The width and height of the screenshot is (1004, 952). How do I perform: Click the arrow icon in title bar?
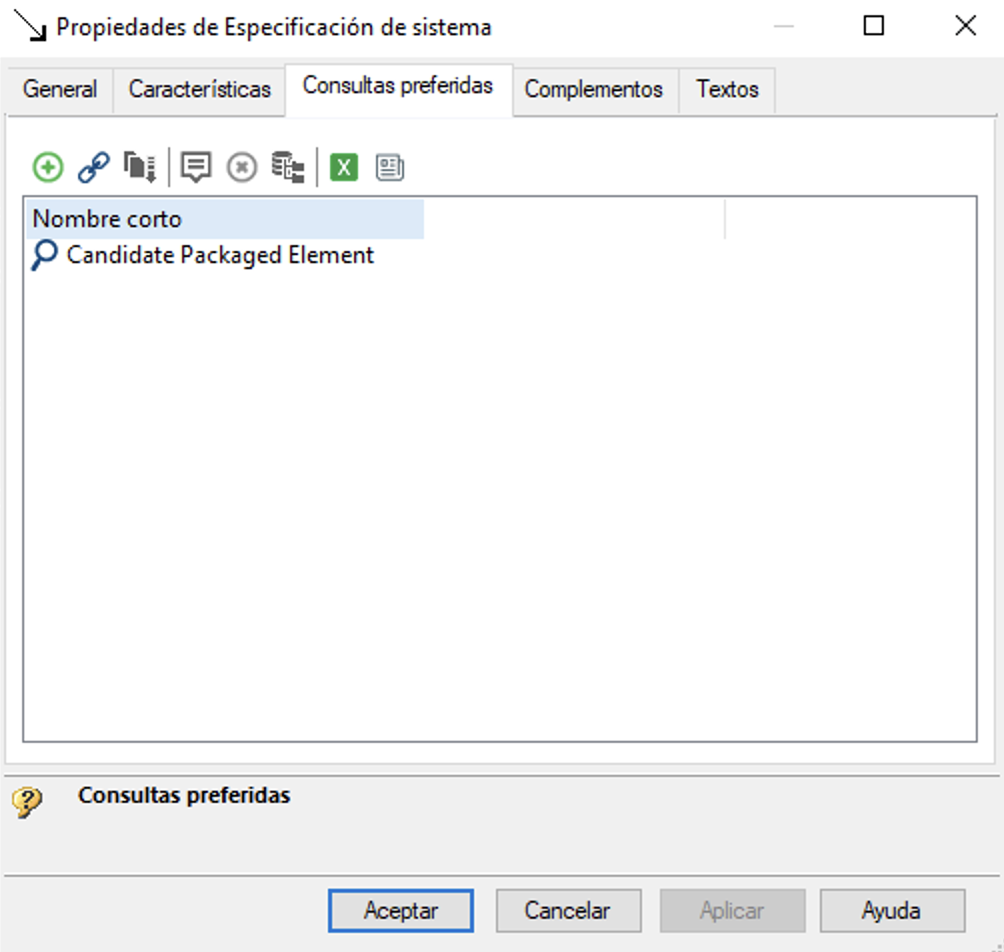(x=30, y=27)
